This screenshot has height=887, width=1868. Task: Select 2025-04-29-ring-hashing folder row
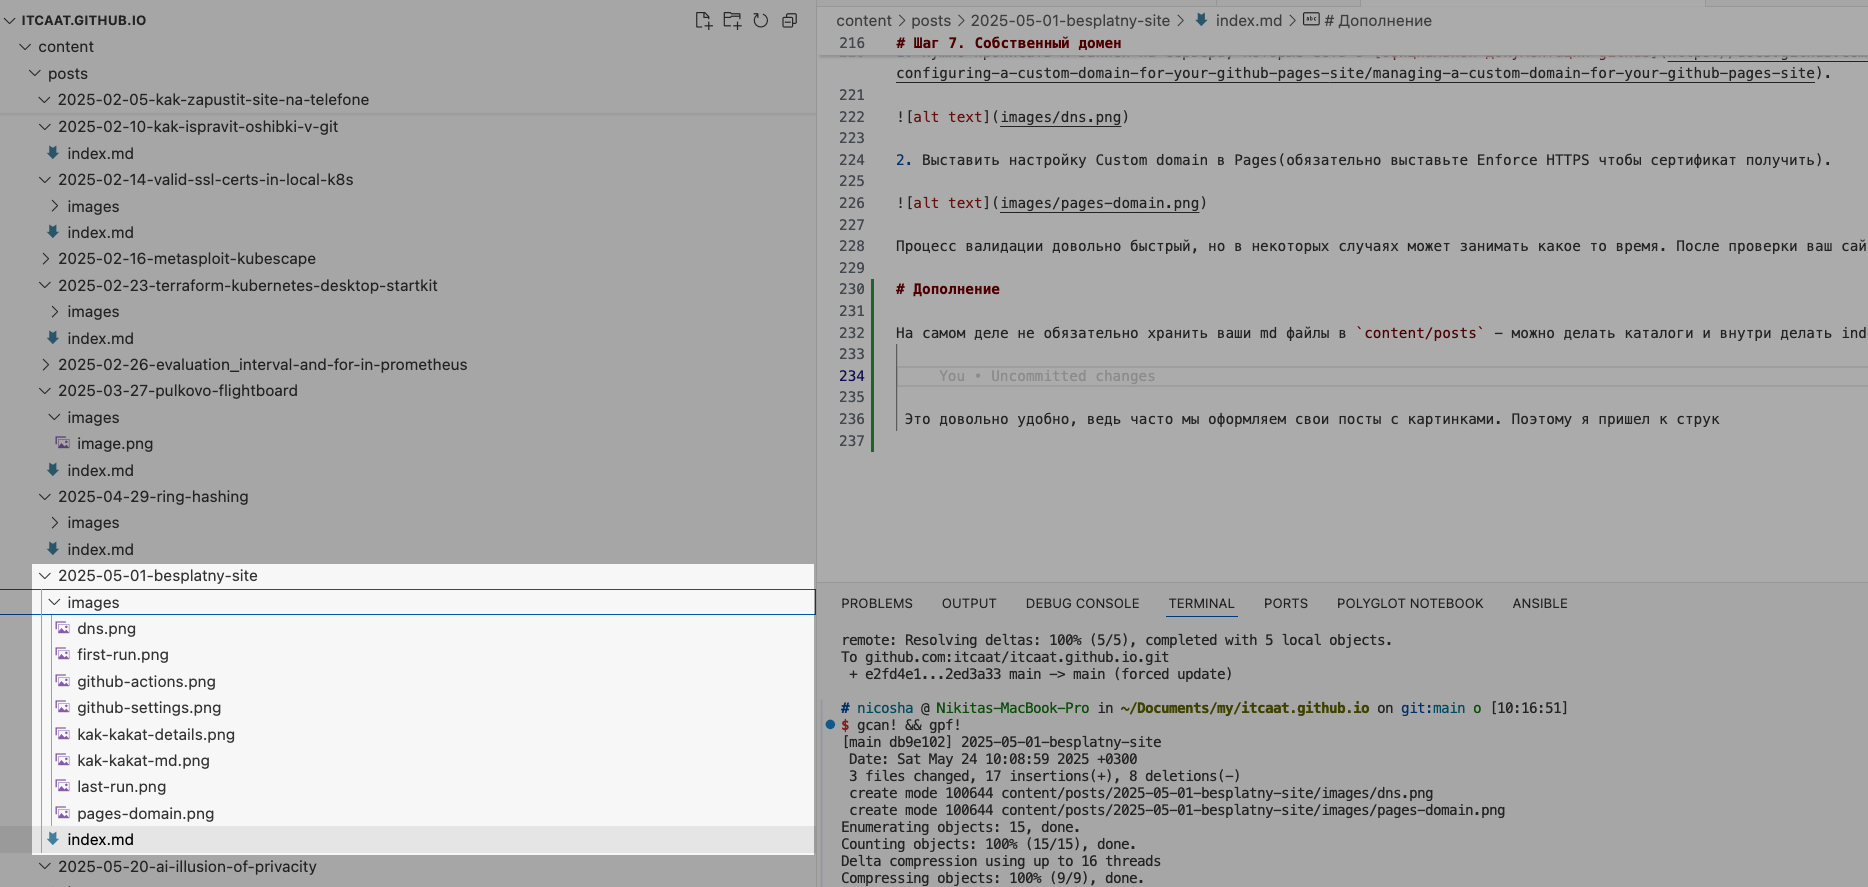tap(407, 496)
